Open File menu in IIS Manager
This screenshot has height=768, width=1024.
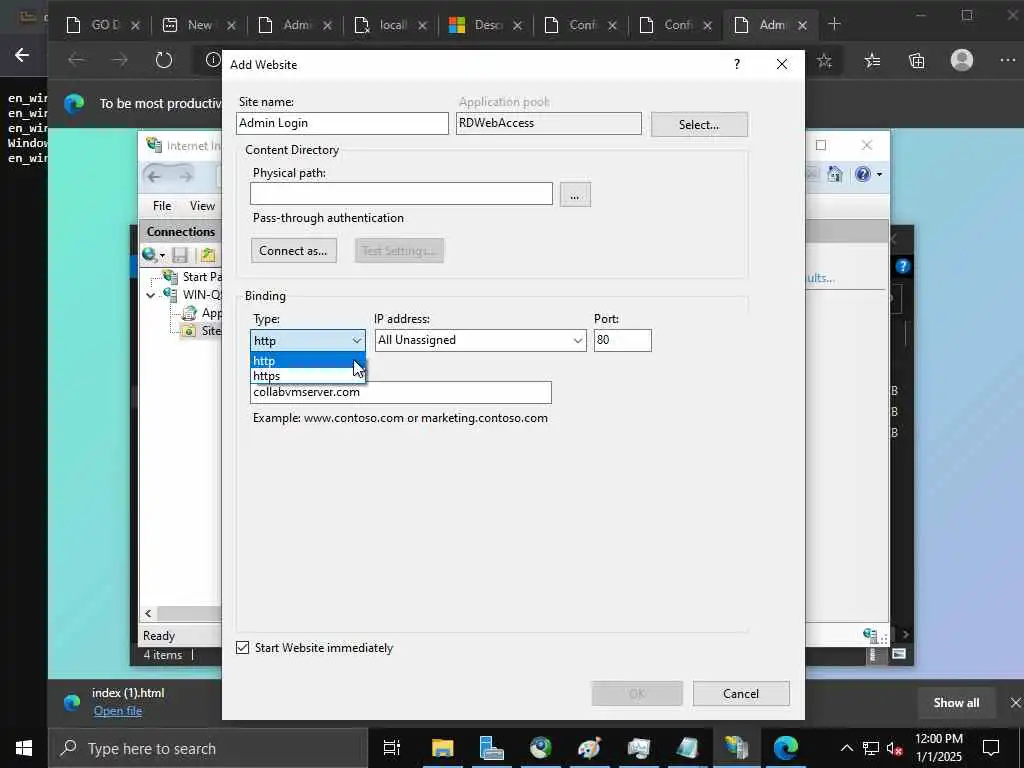pyautogui.click(x=162, y=206)
